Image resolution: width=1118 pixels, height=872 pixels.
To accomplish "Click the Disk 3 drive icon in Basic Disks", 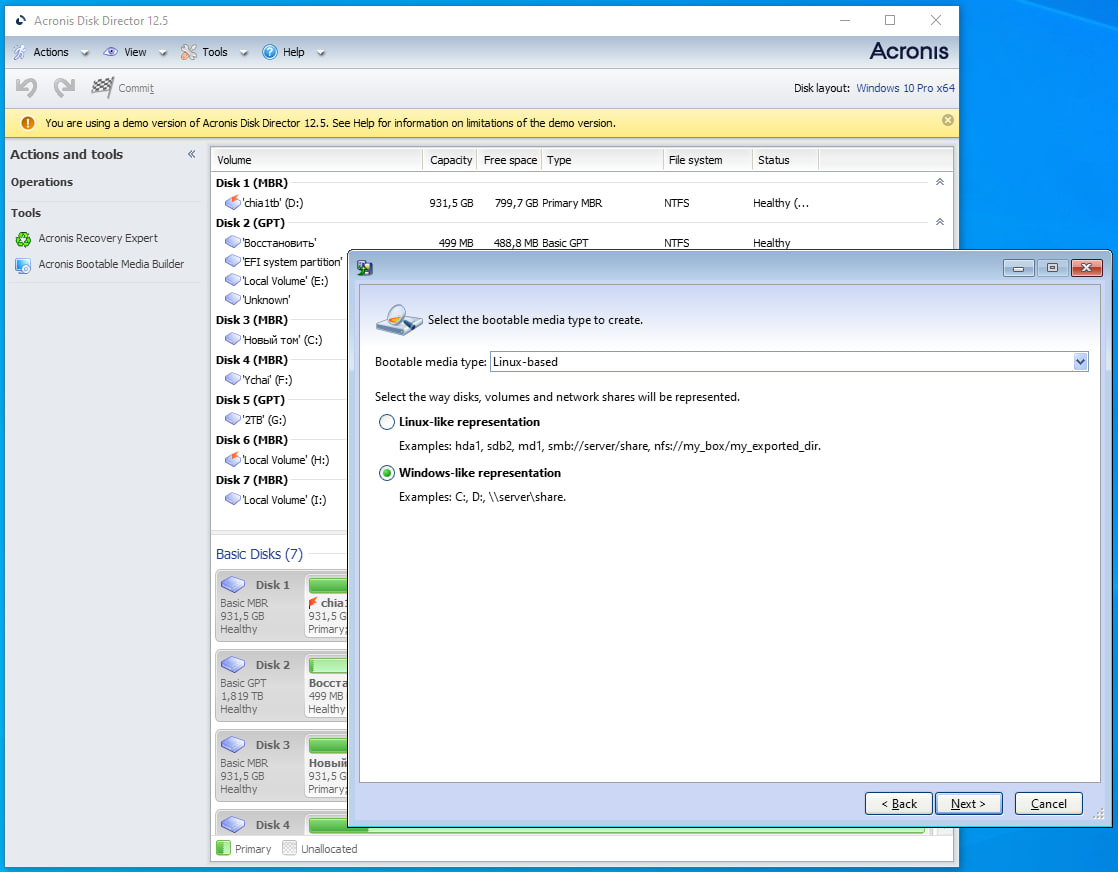I will [233, 744].
